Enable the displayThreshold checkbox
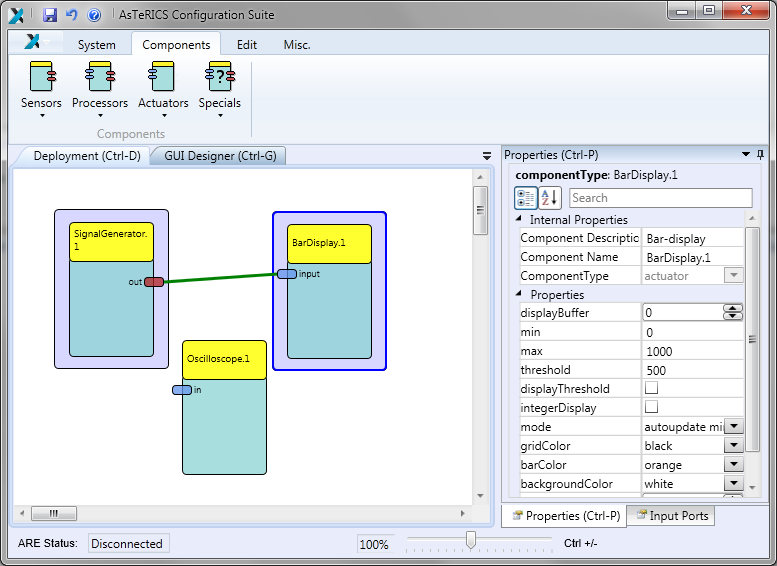777x566 pixels. (651, 388)
